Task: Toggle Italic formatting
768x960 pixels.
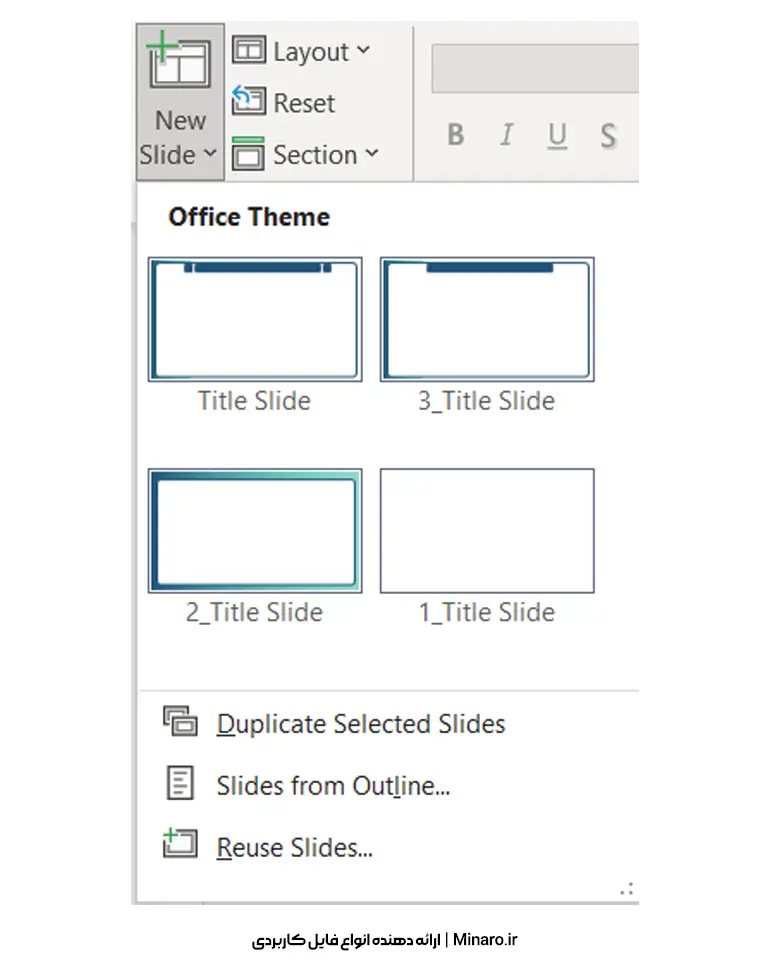Action: click(x=507, y=134)
